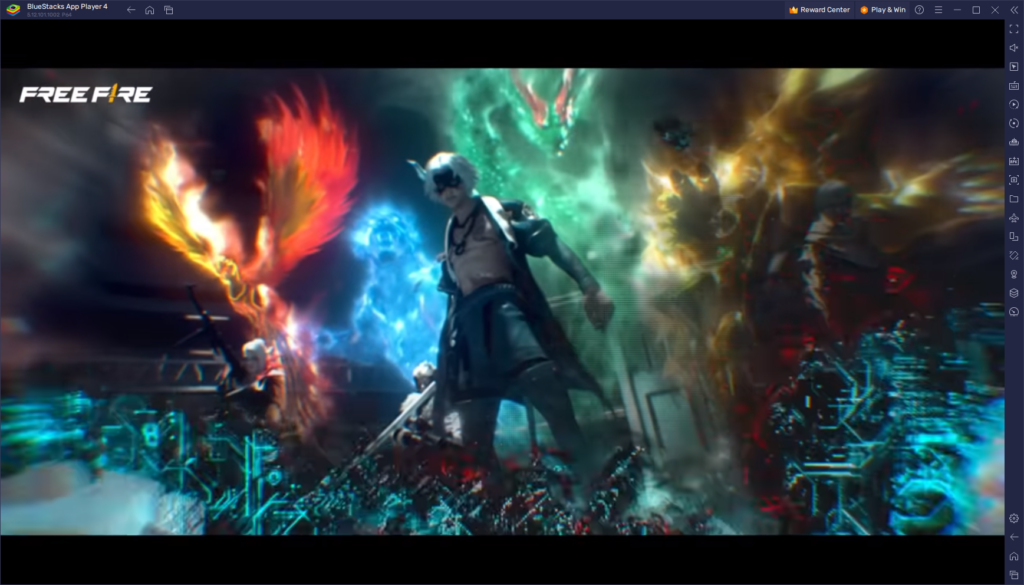Click the Free Fire logo on splash screen
Screen dimensions: 1024x585
click(86, 95)
